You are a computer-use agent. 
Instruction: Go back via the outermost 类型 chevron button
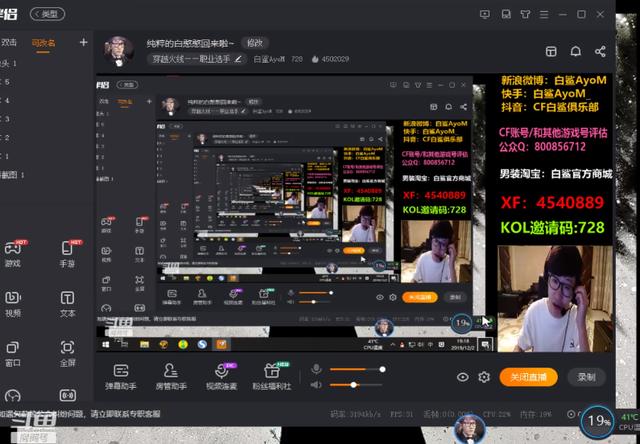click(47, 14)
